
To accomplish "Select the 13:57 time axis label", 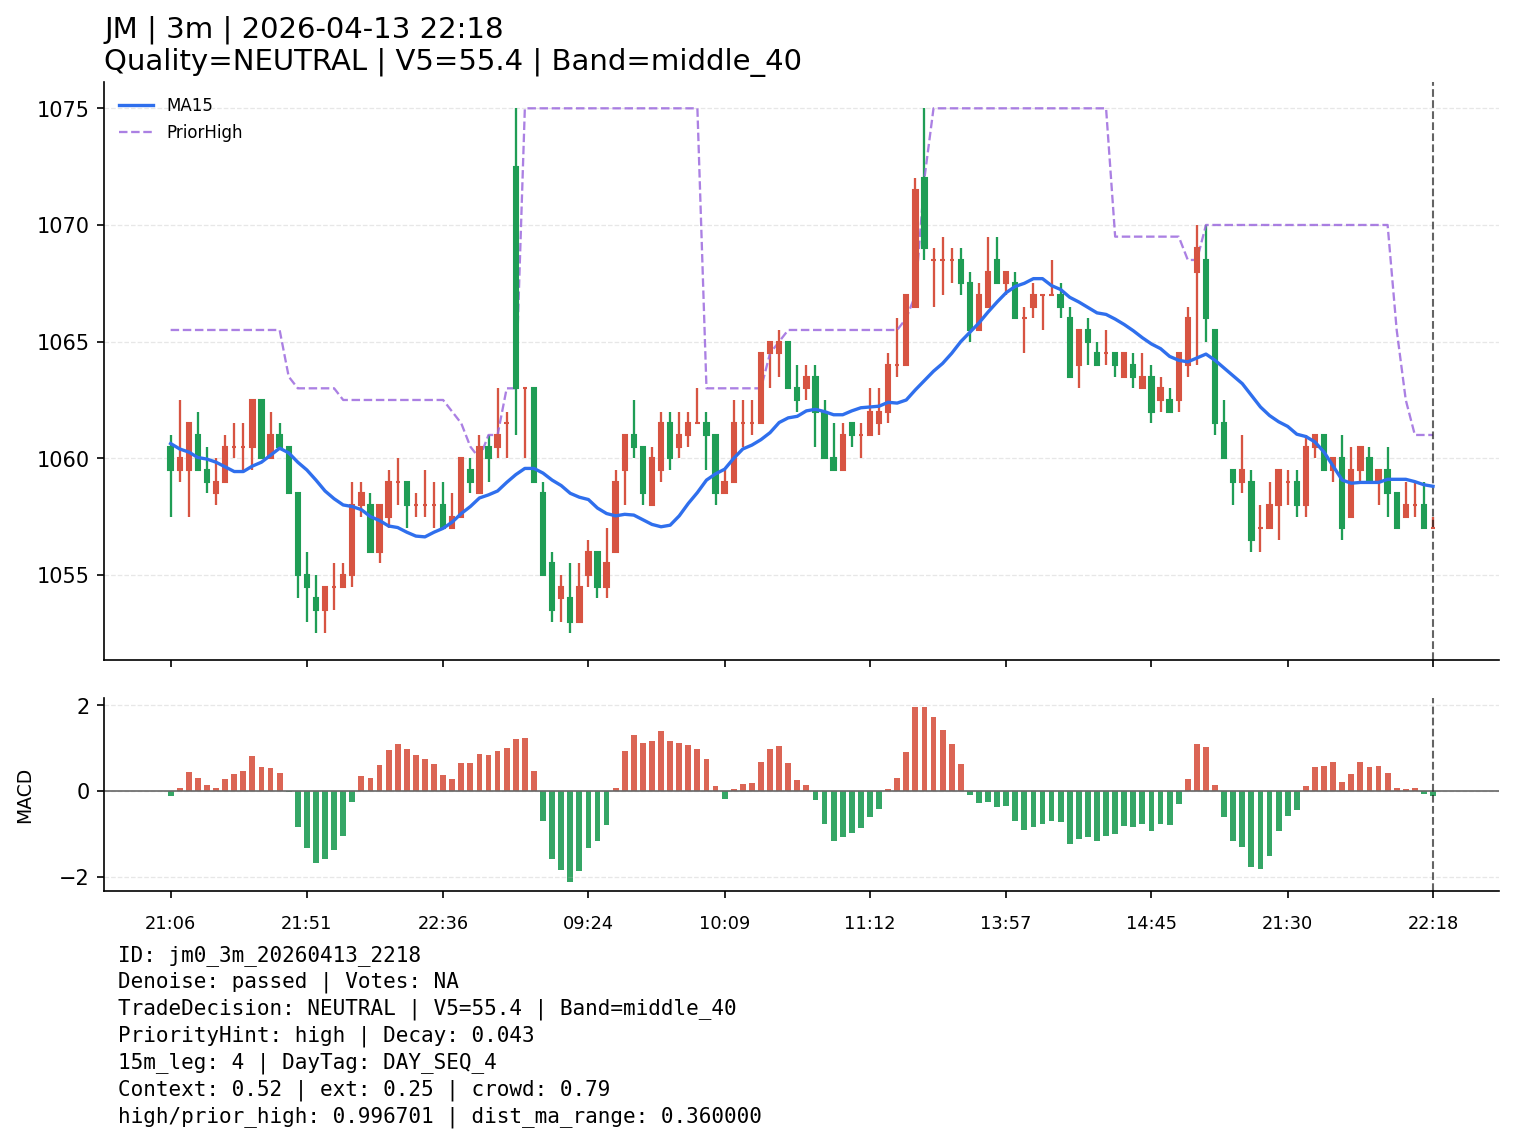I will tap(1005, 923).
